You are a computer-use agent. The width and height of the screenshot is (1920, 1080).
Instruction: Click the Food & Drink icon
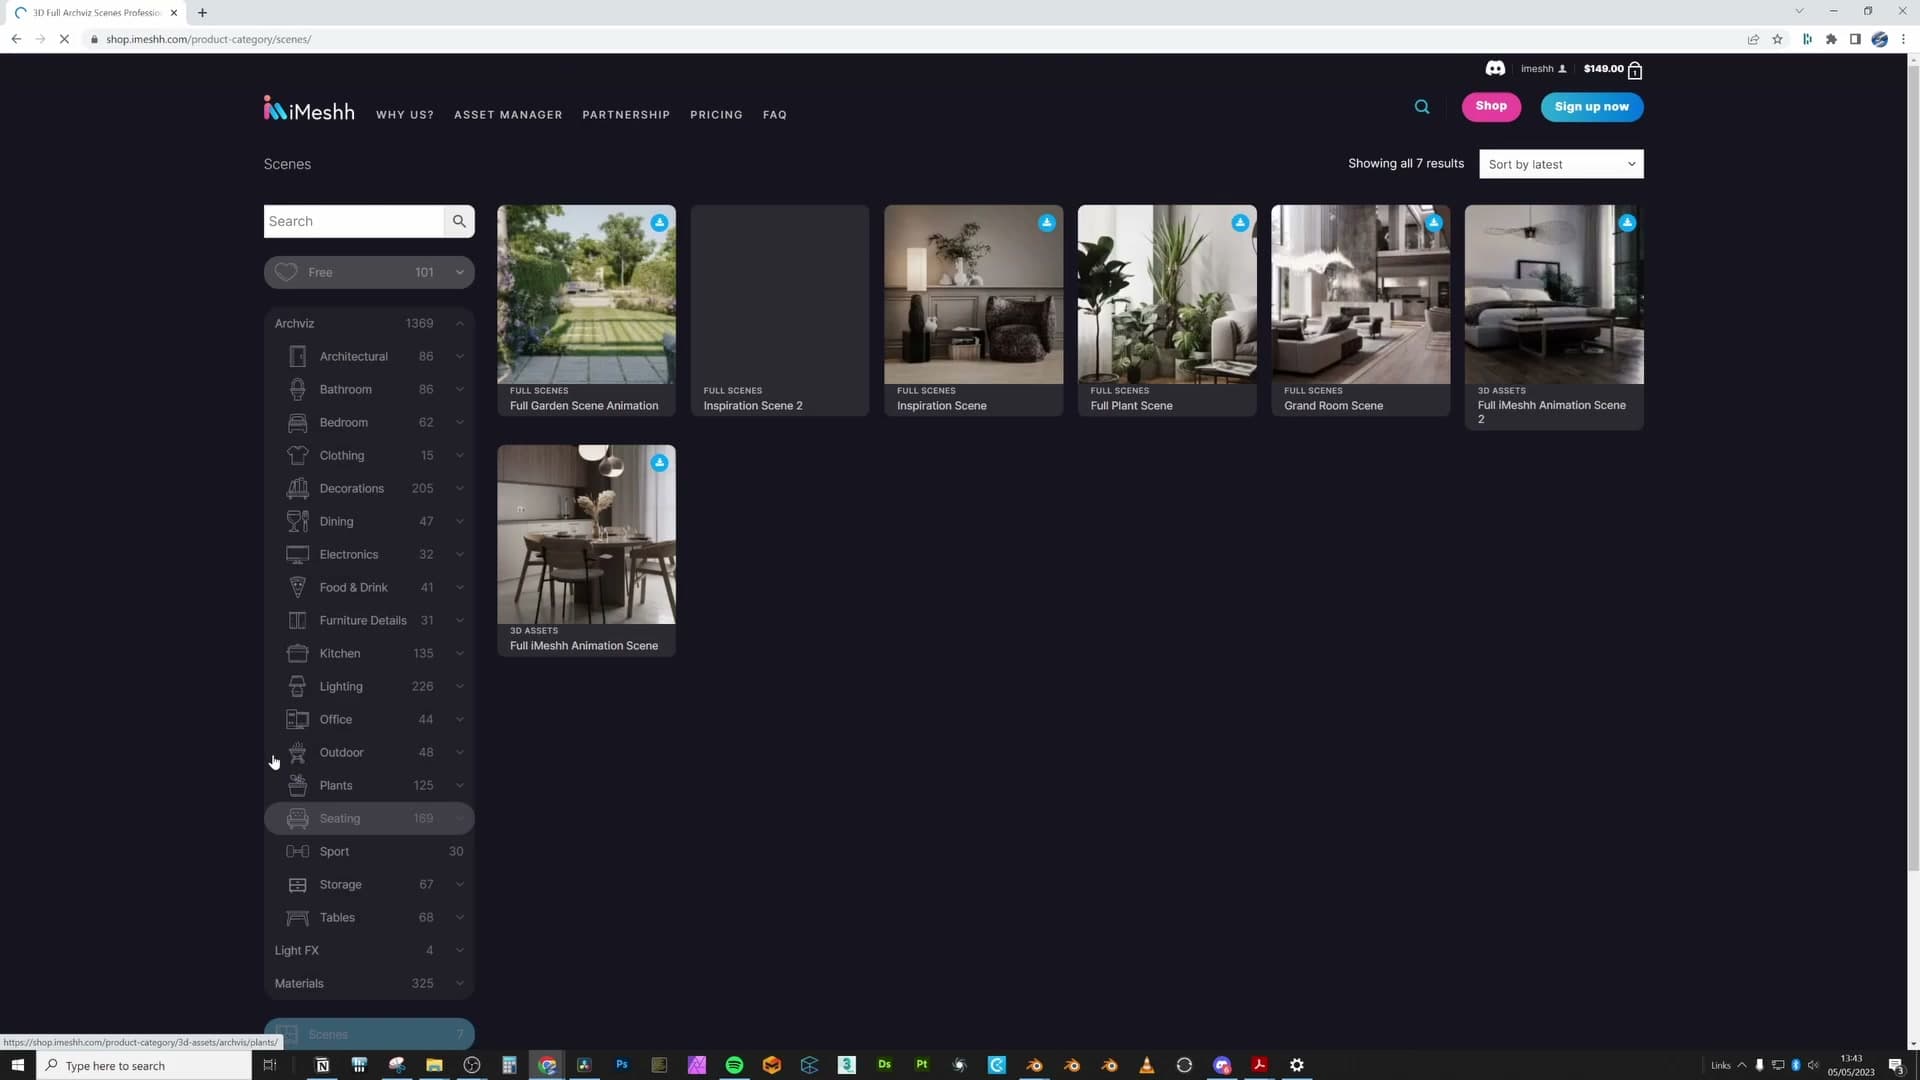pyautogui.click(x=297, y=587)
